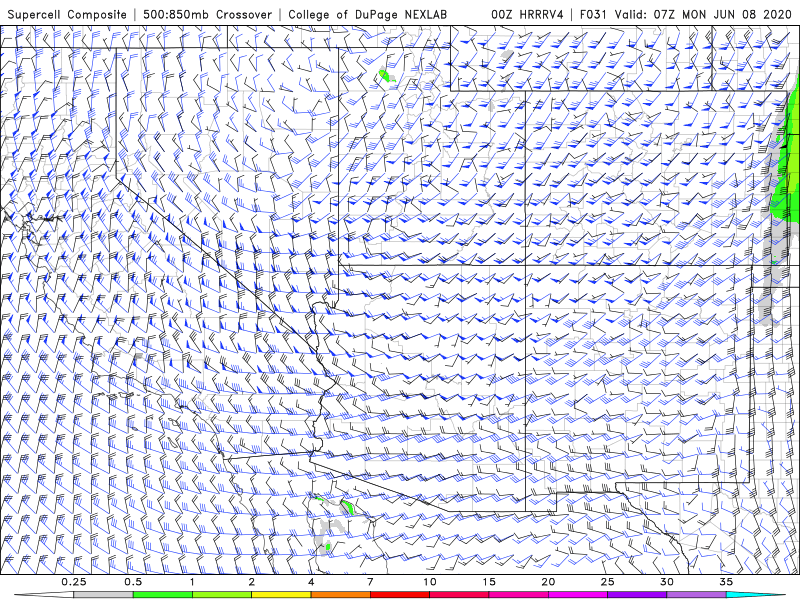Click the magenta 20–25 legend segment
The height and width of the screenshot is (600, 800).
(x=578, y=595)
